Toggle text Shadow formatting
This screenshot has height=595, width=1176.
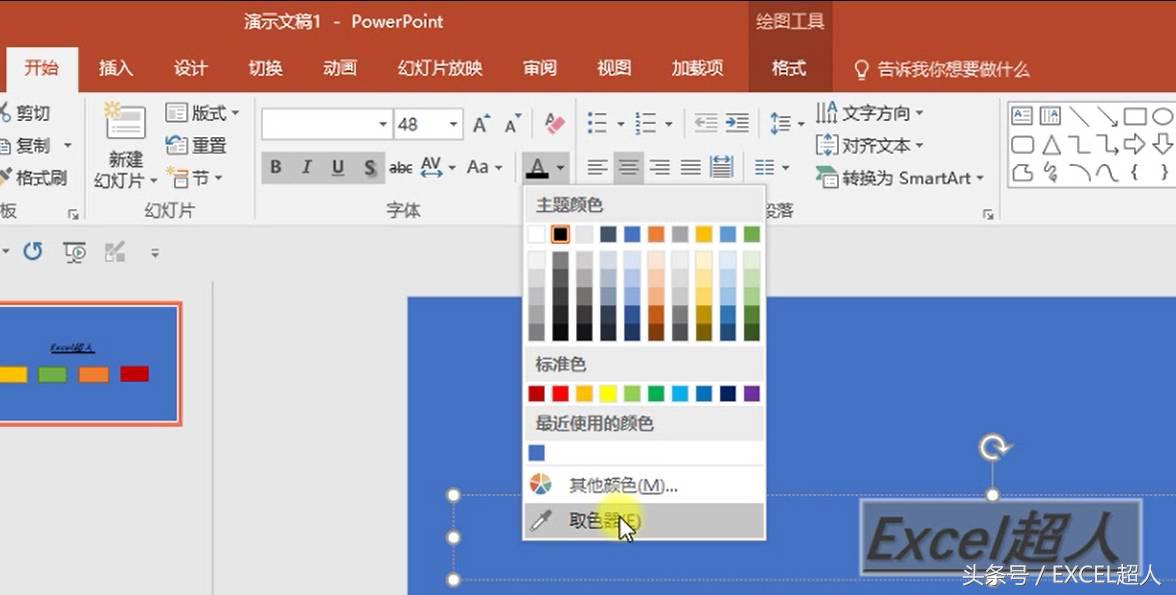[x=370, y=167]
